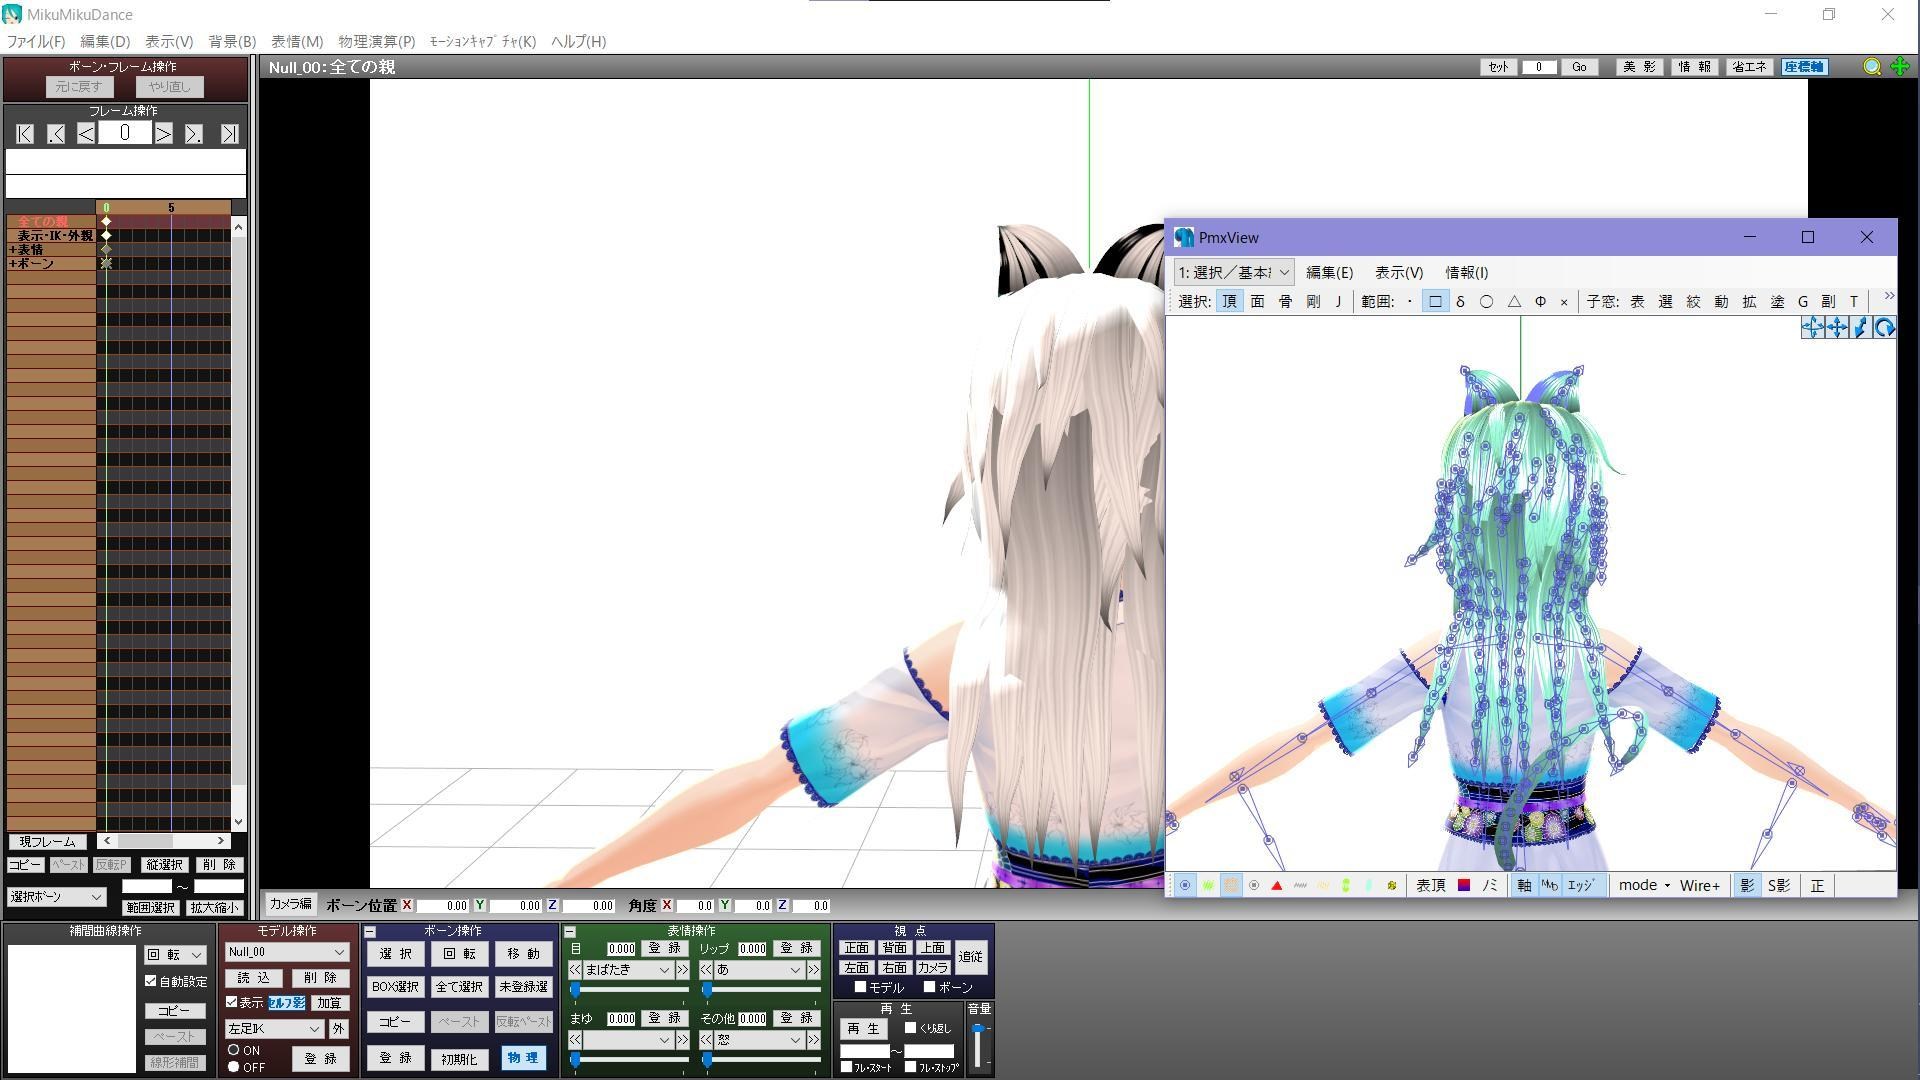Click the magnifier zoom icon in MMD viewport

point(1872,67)
